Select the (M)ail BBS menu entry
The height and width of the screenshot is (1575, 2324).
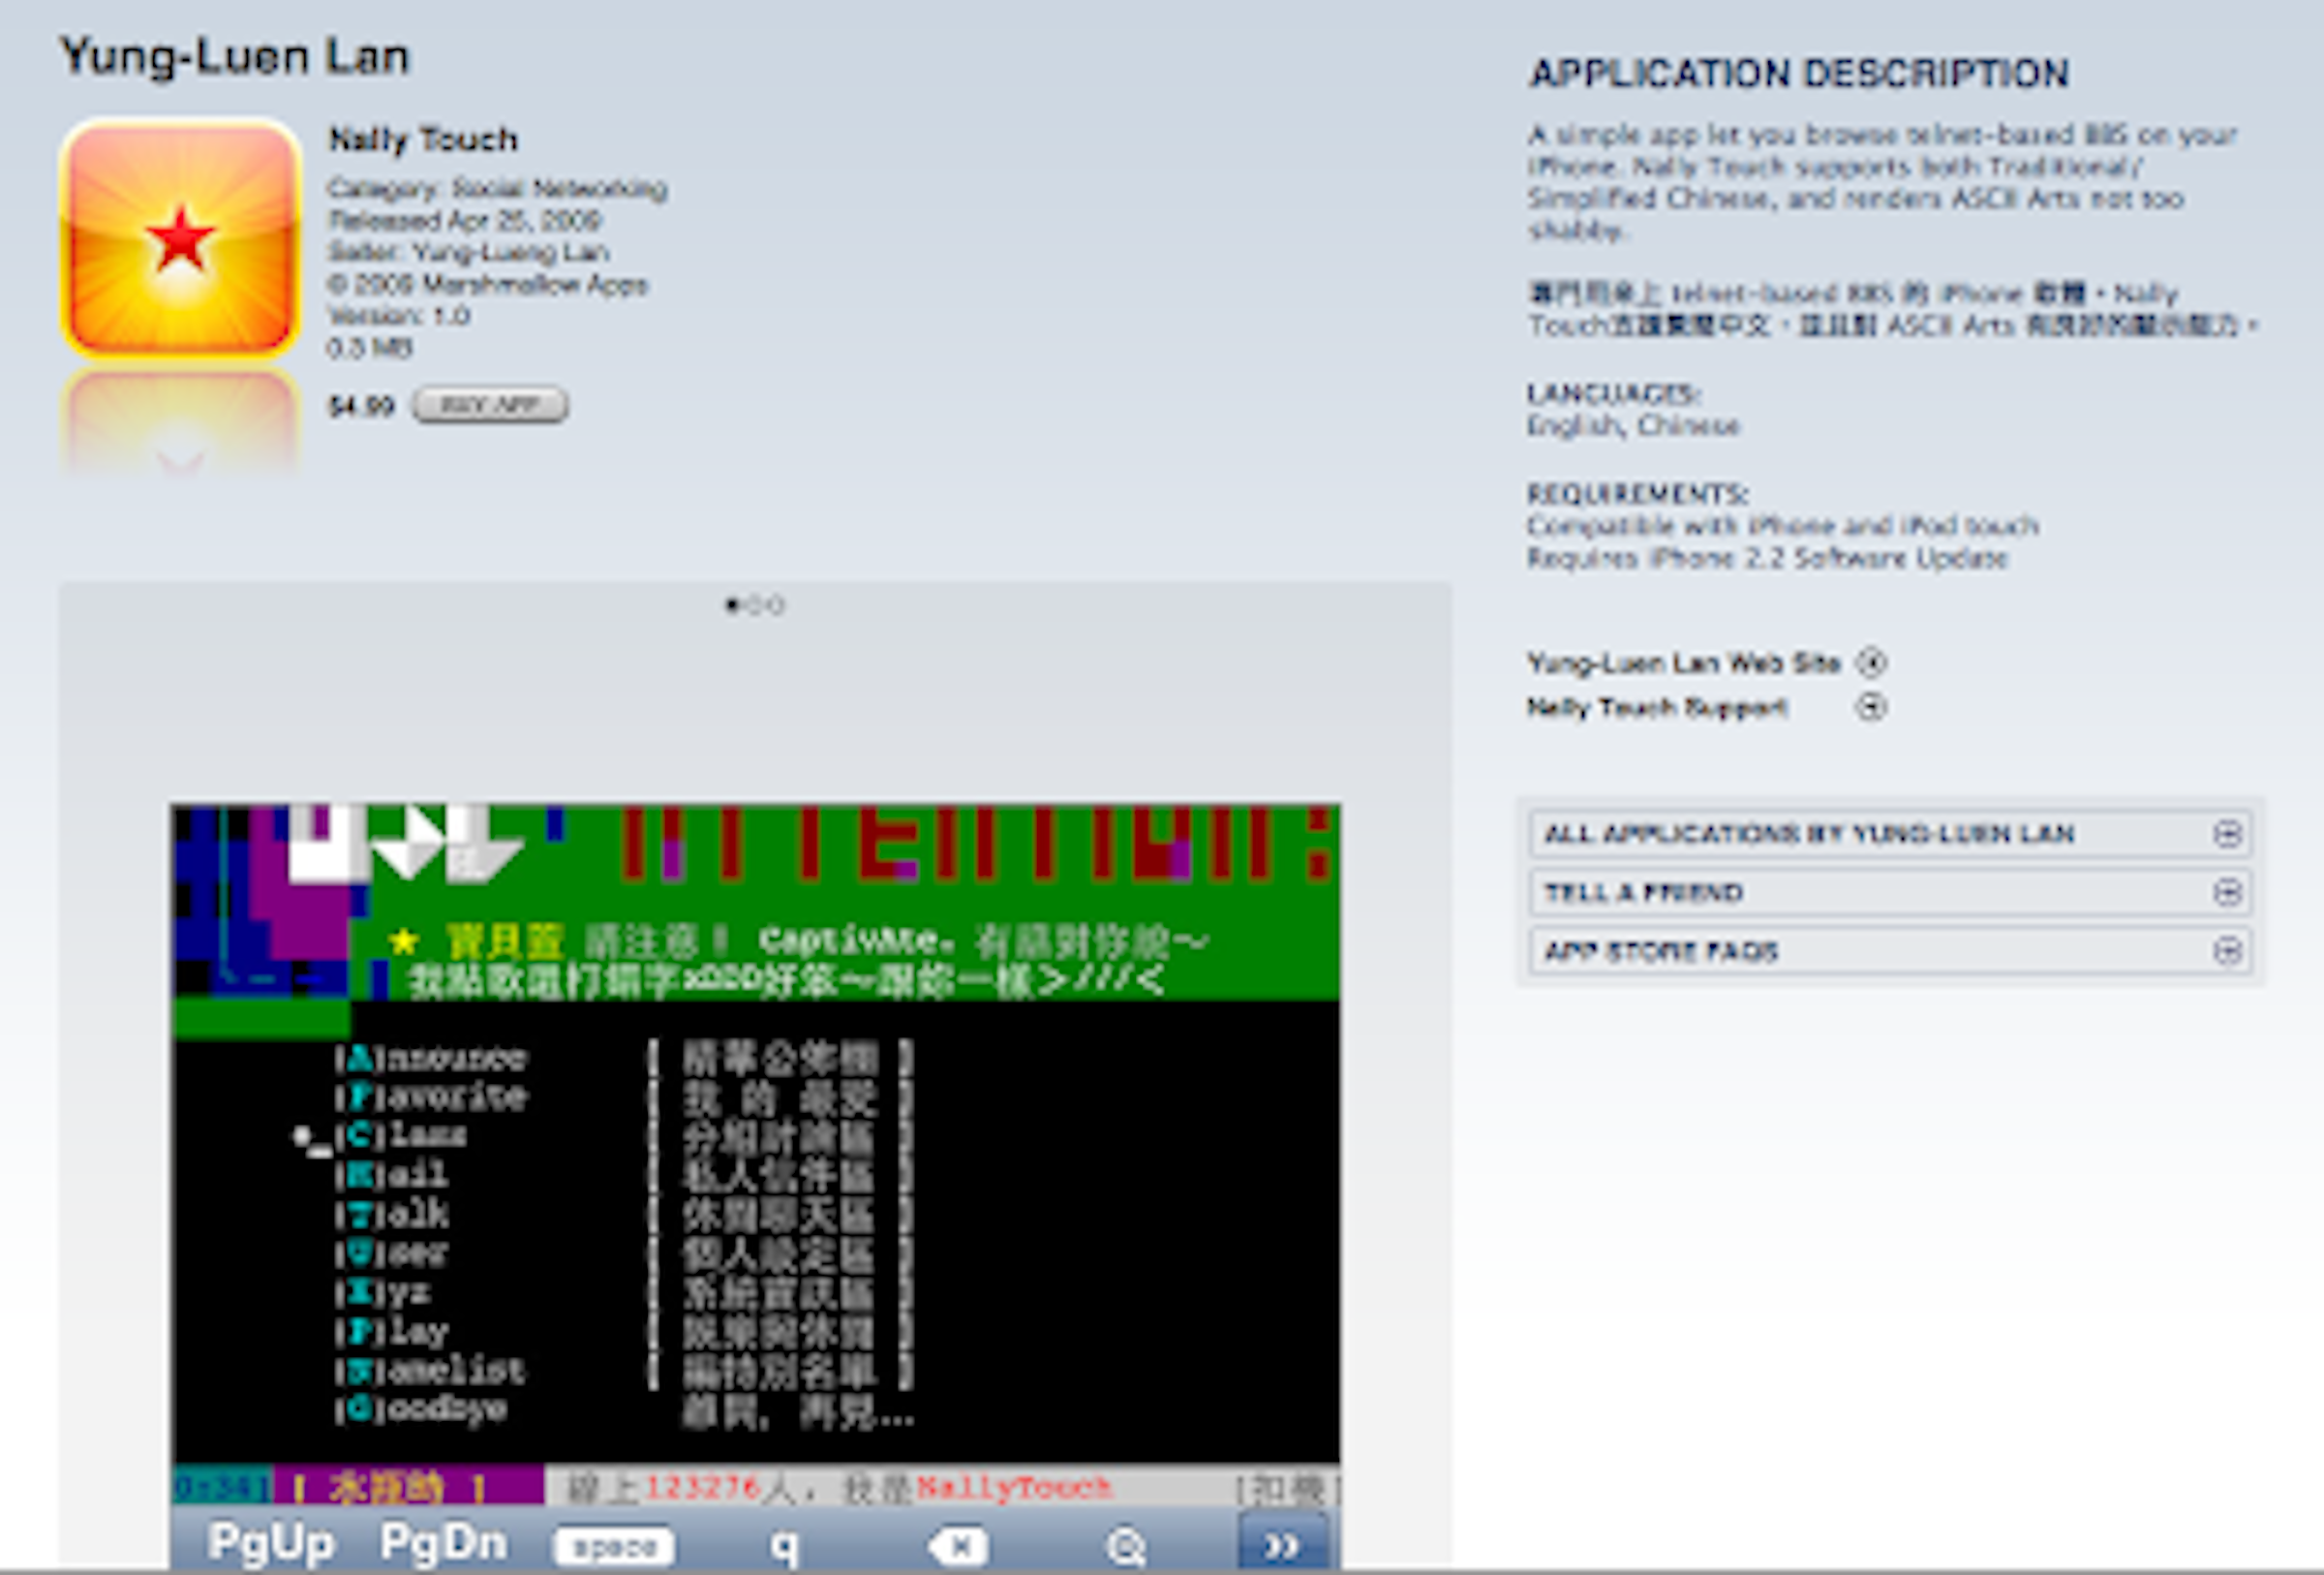[391, 1174]
